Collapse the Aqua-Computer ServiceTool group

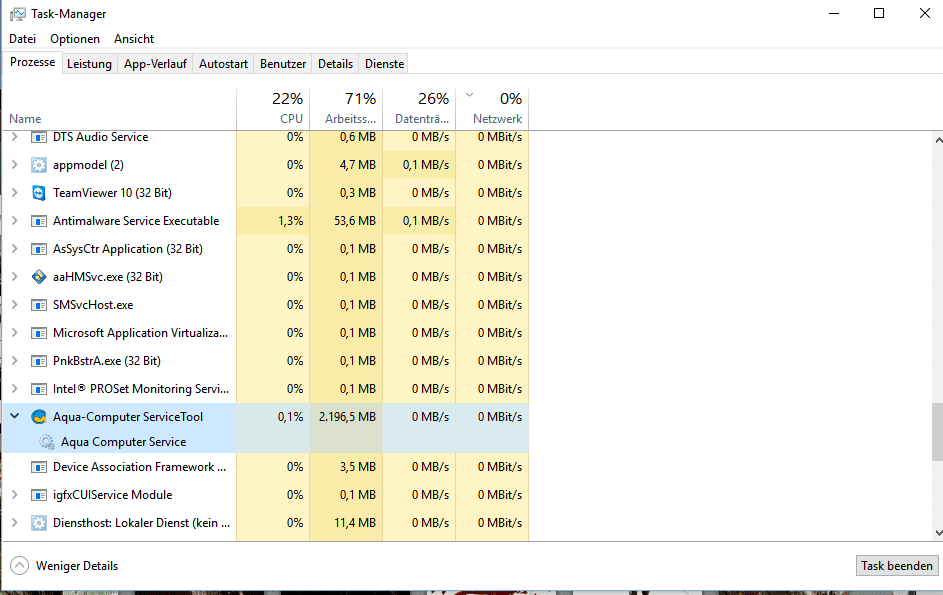click(x=14, y=417)
